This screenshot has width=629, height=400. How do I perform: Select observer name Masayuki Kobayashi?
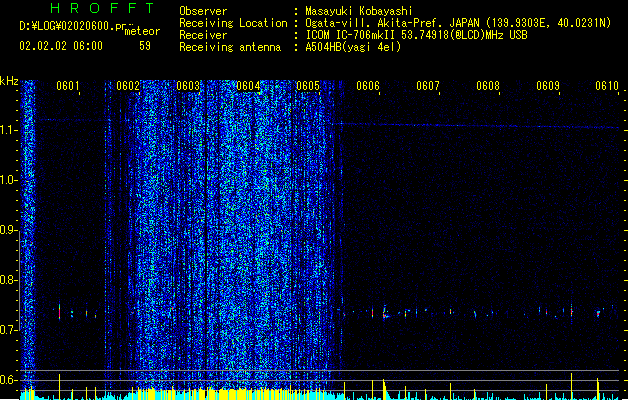(x=359, y=11)
